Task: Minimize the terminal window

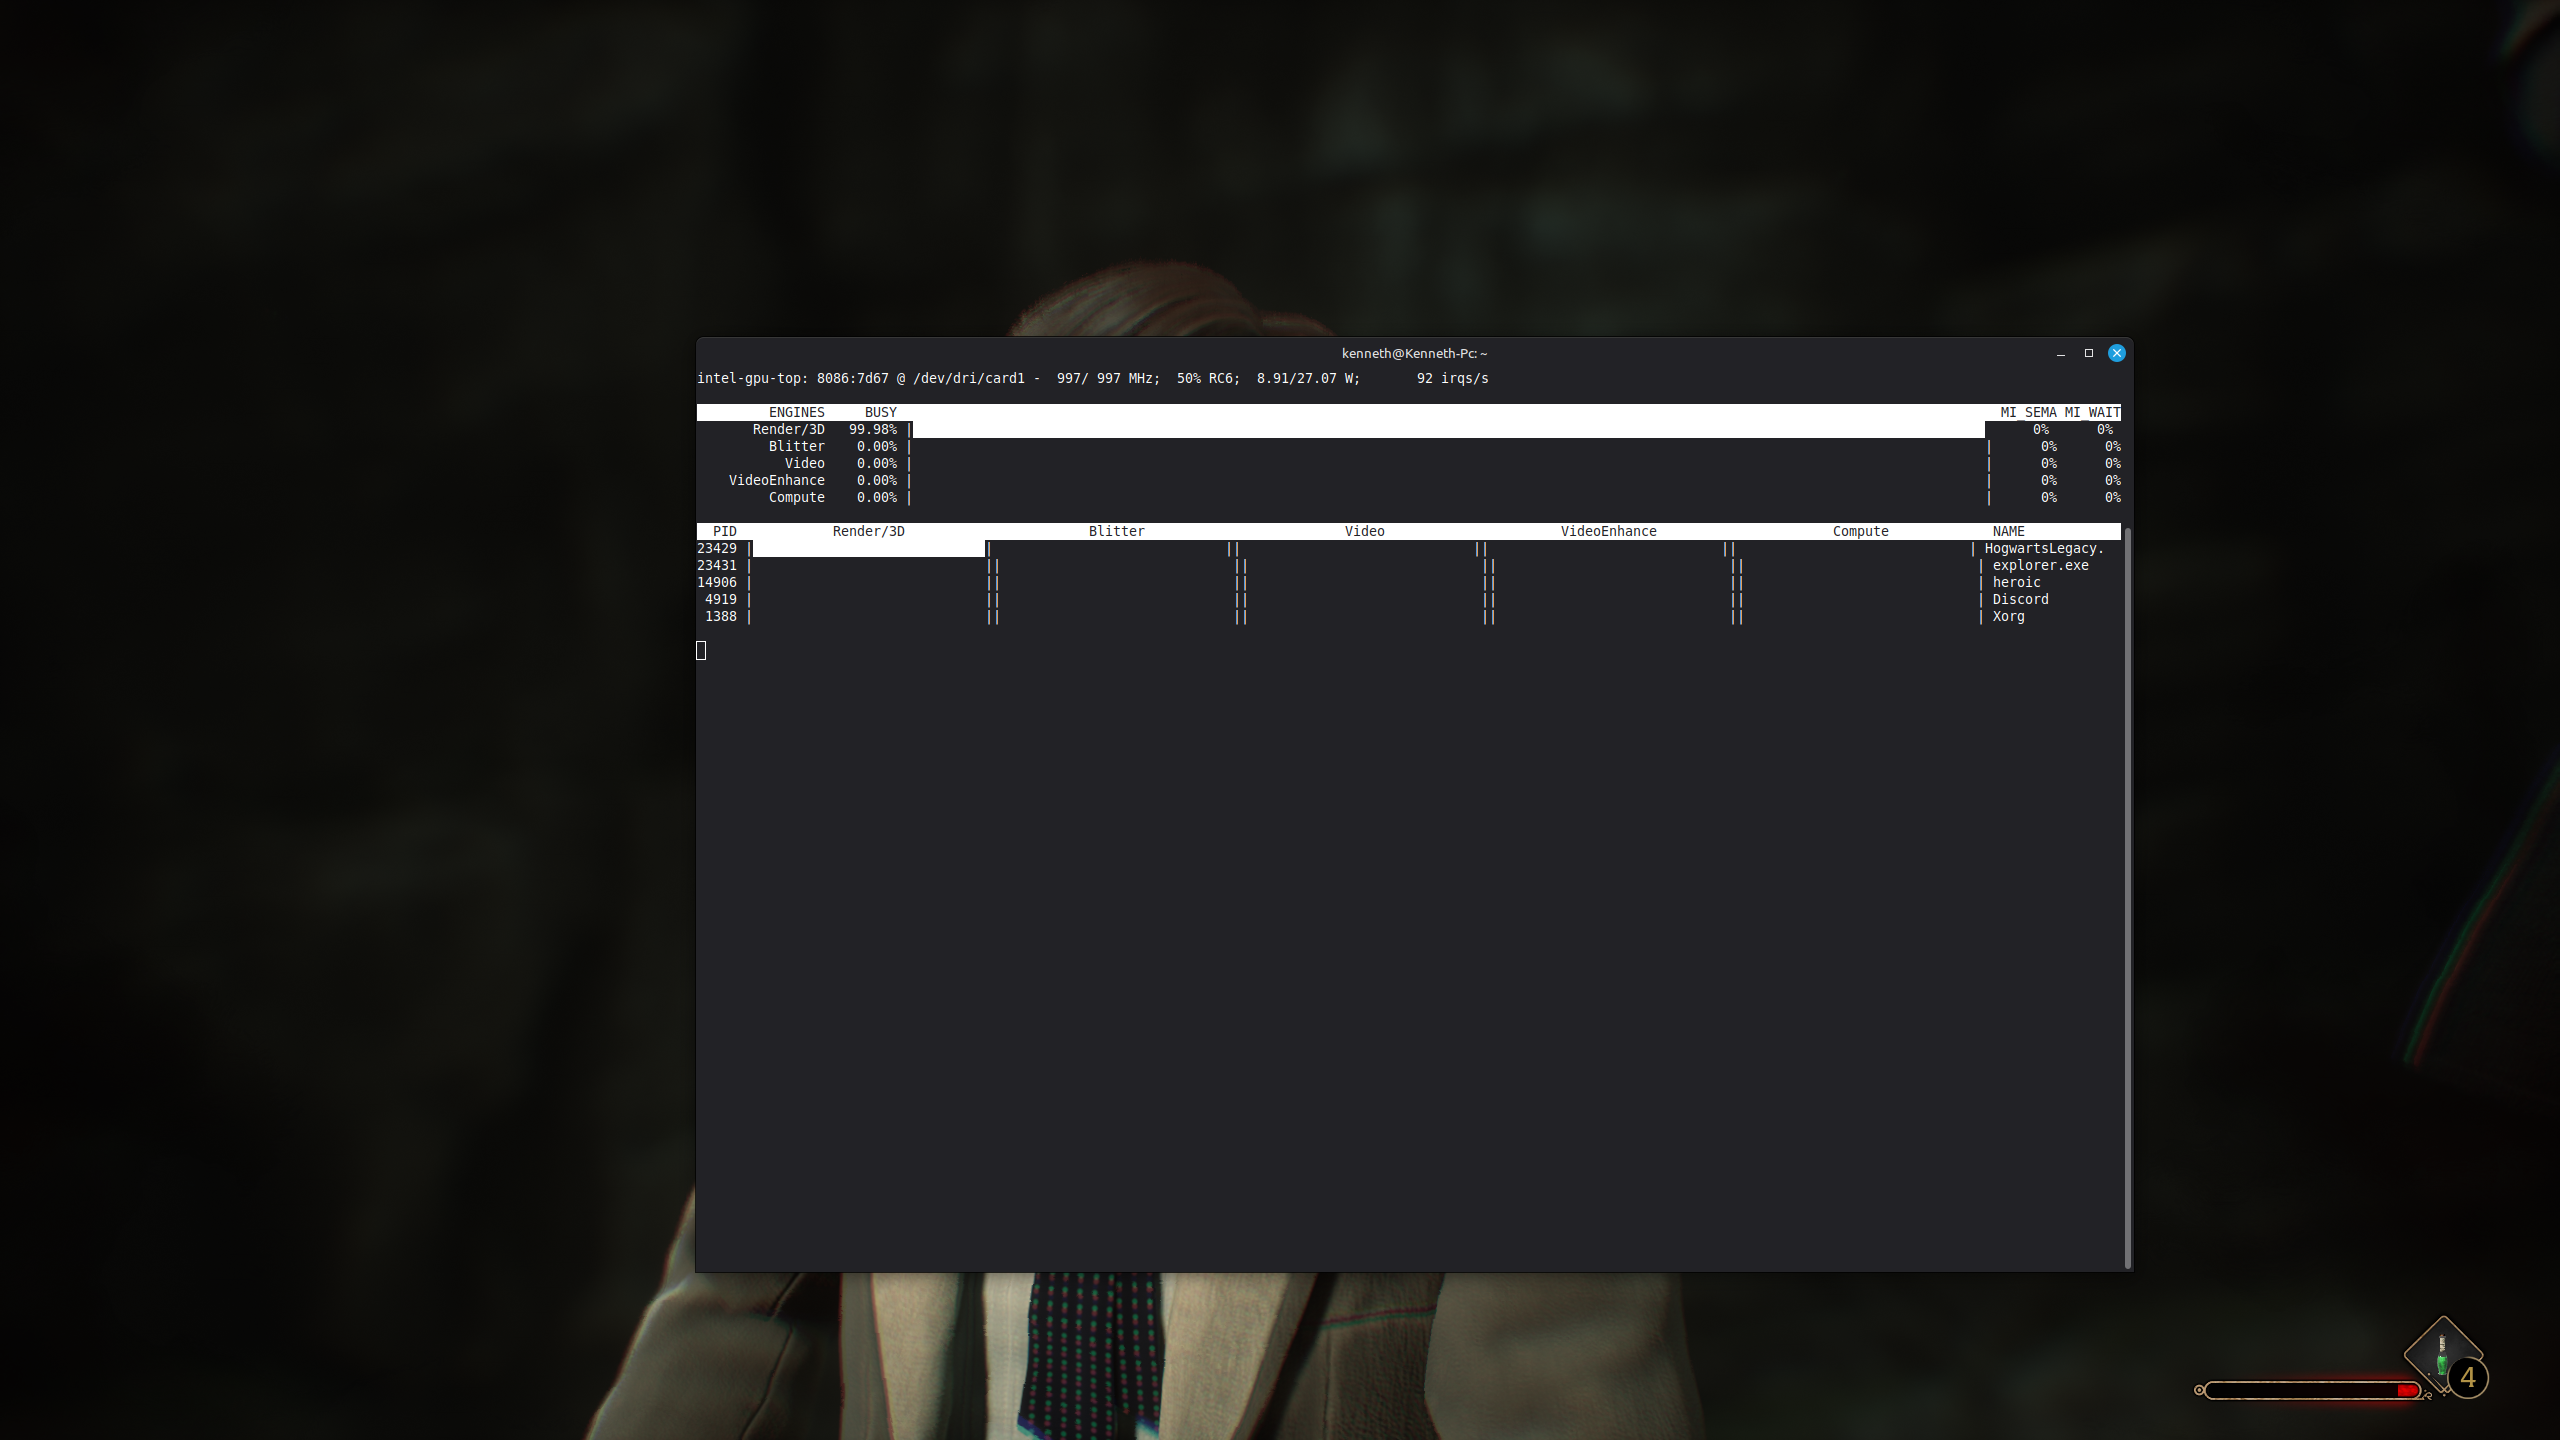Action: [2060, 354]
